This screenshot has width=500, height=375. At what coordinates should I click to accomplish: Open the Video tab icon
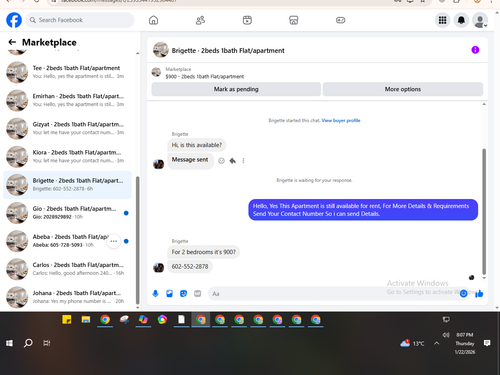(247, 20)
